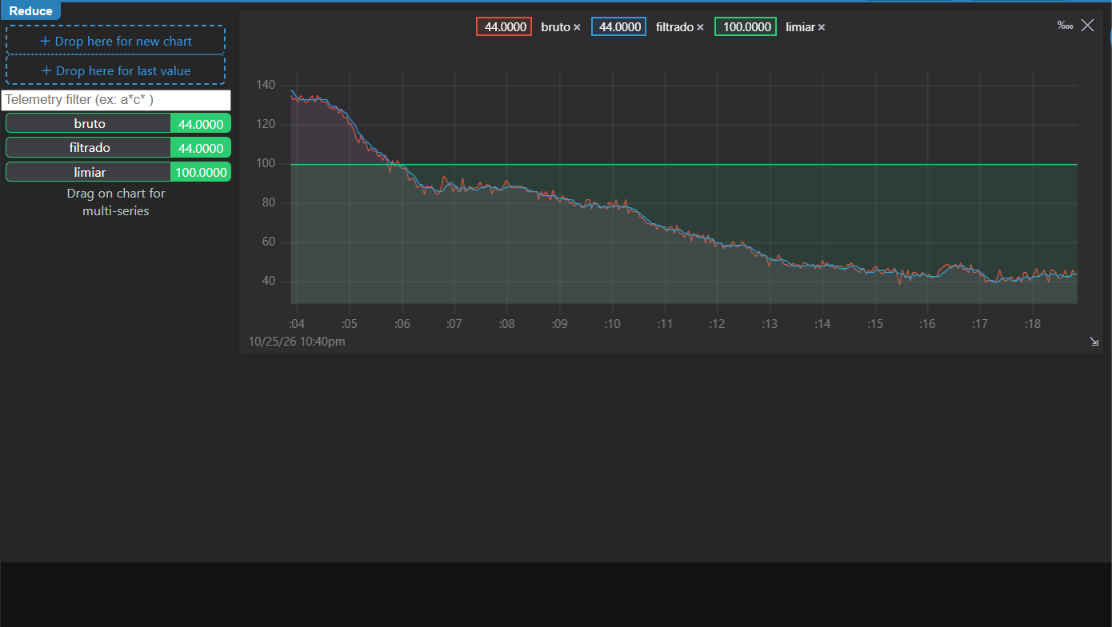Click the 'Drop here for new chart' zone
The width and height of the screenshot is (1112, 627).
pyautogui.click(x=116, y=41)
